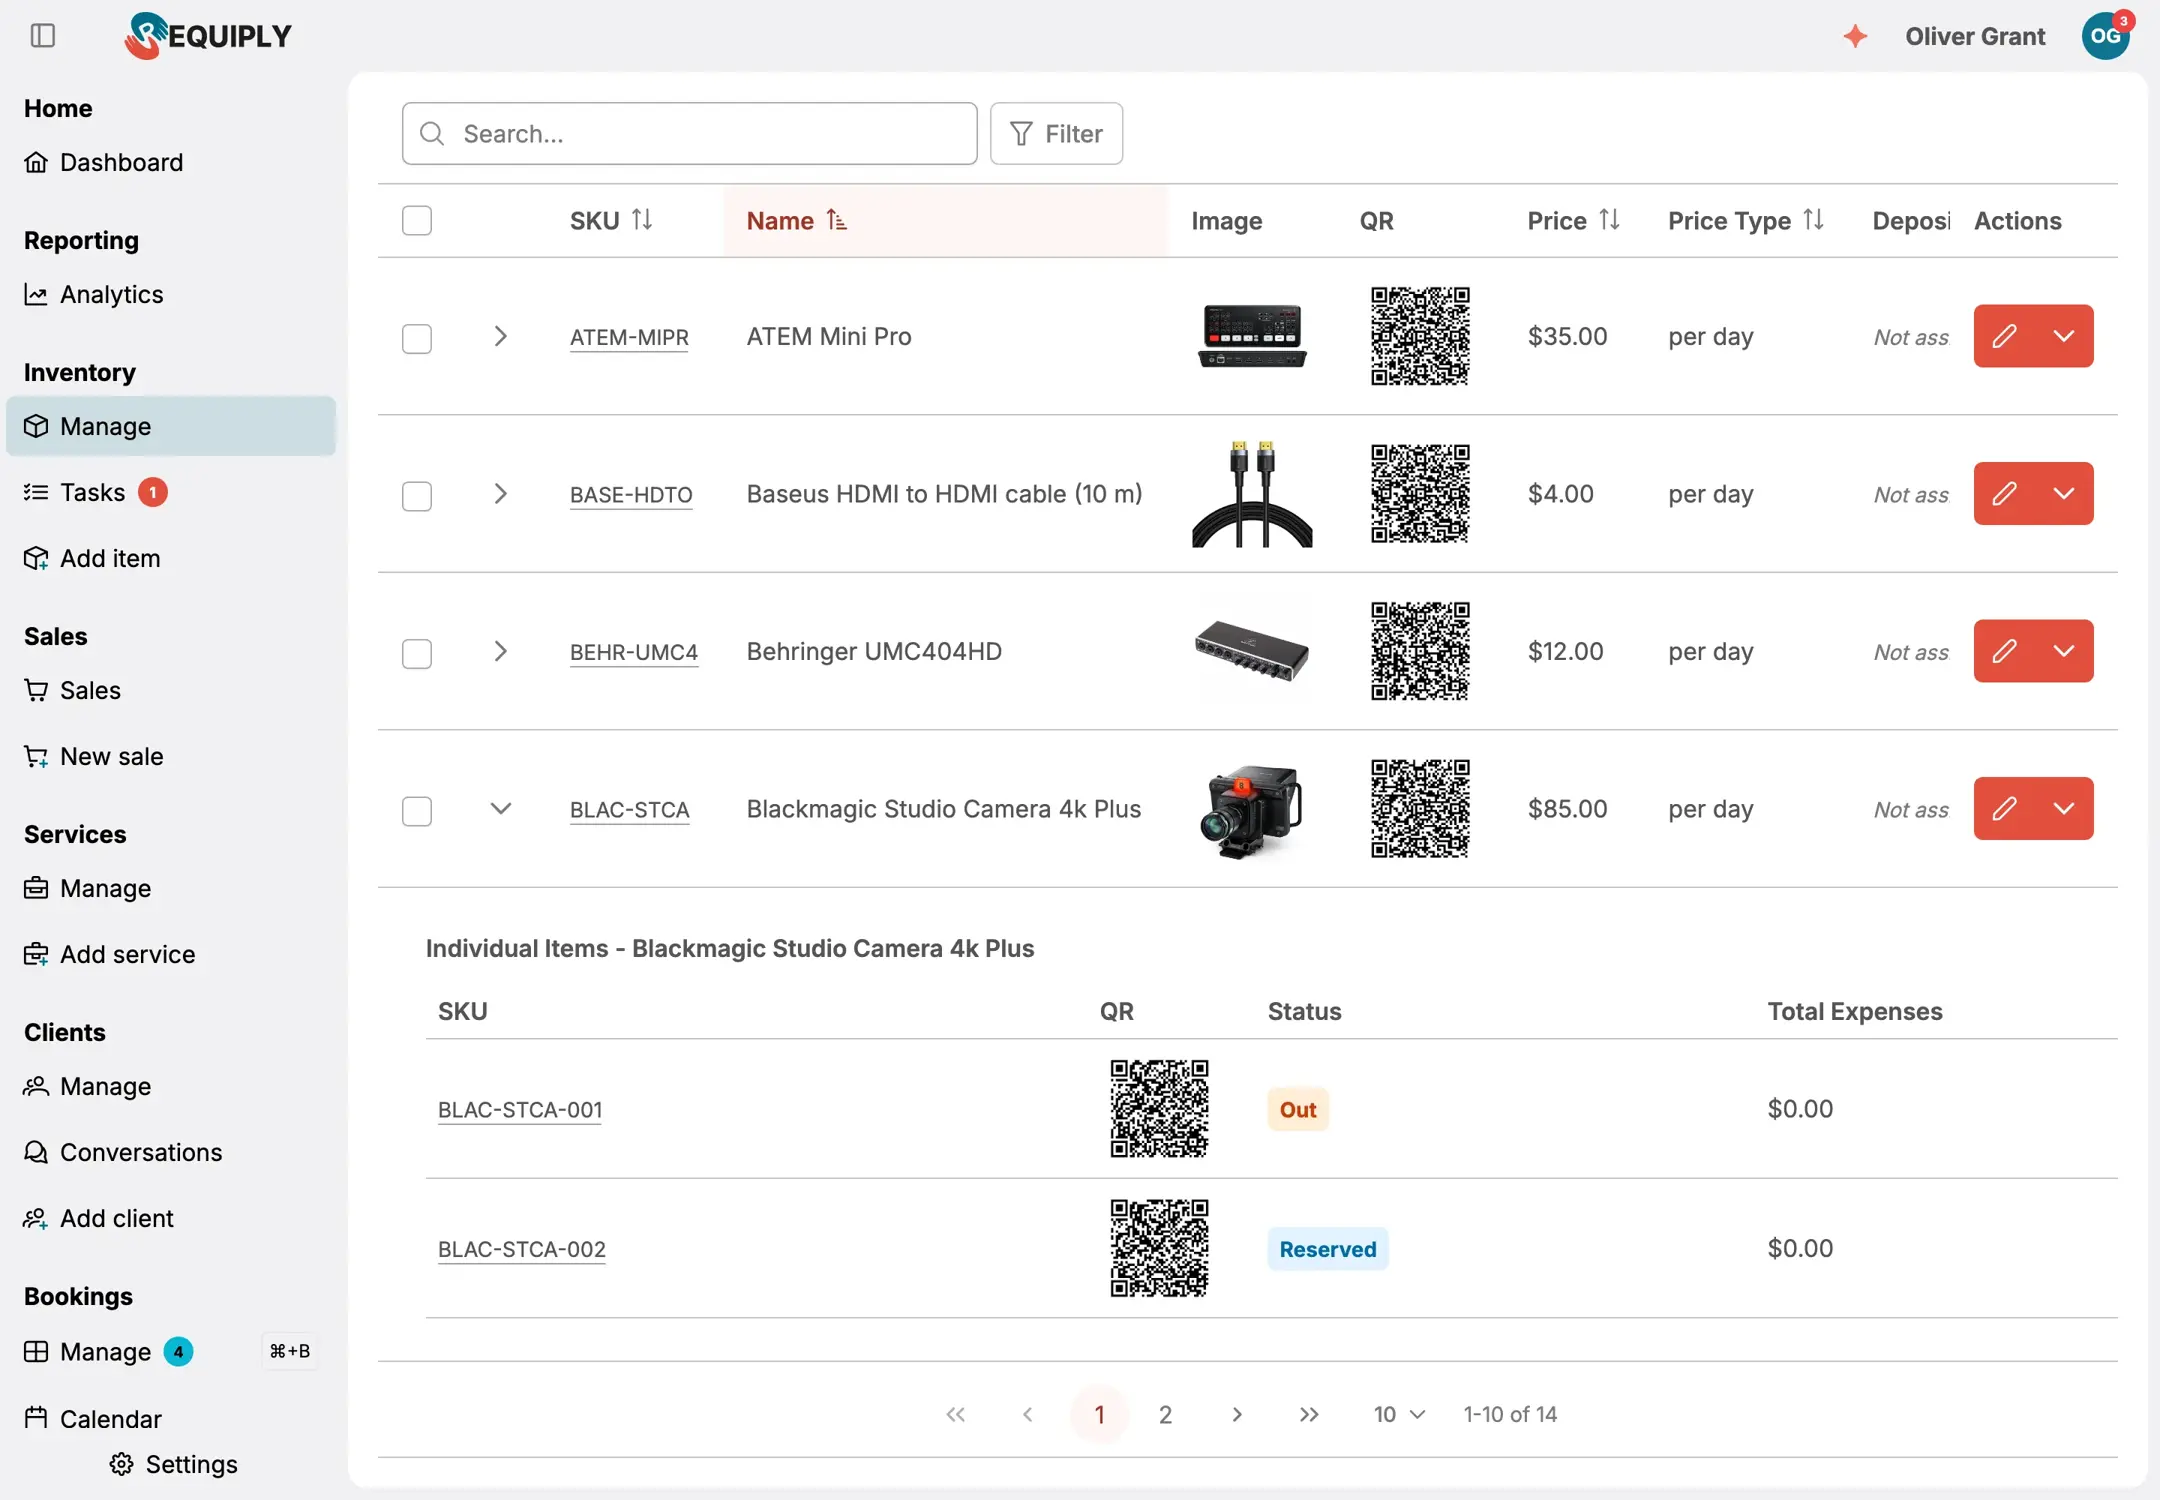Viewport: 2160px width, 1500px height.
Task: Sort the Price Type column
Action: click(x=1814, y=220)
